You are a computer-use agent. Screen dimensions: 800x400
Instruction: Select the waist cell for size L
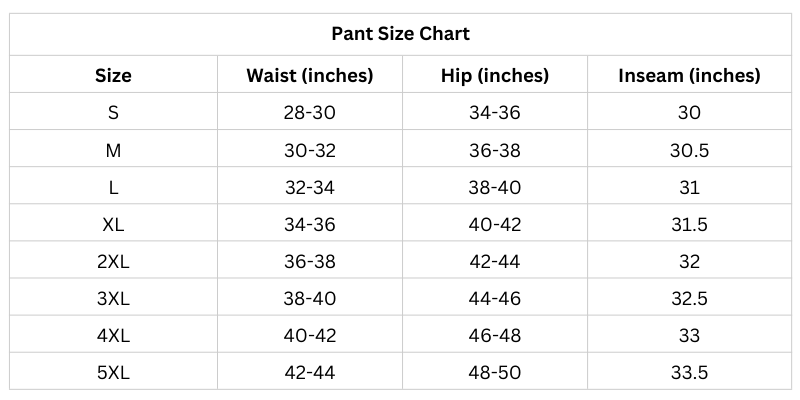click(310, 188)
